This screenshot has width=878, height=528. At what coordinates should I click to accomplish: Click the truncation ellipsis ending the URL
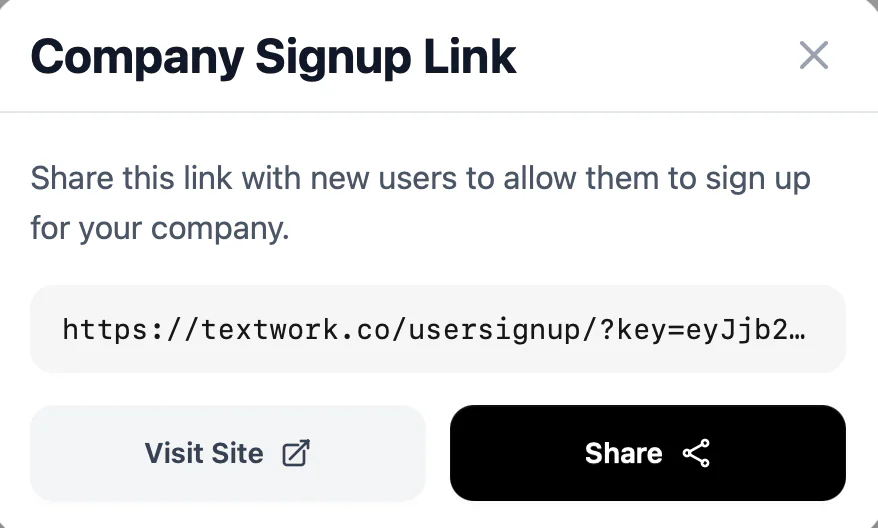pyautogui.click(x=798, y=329)
